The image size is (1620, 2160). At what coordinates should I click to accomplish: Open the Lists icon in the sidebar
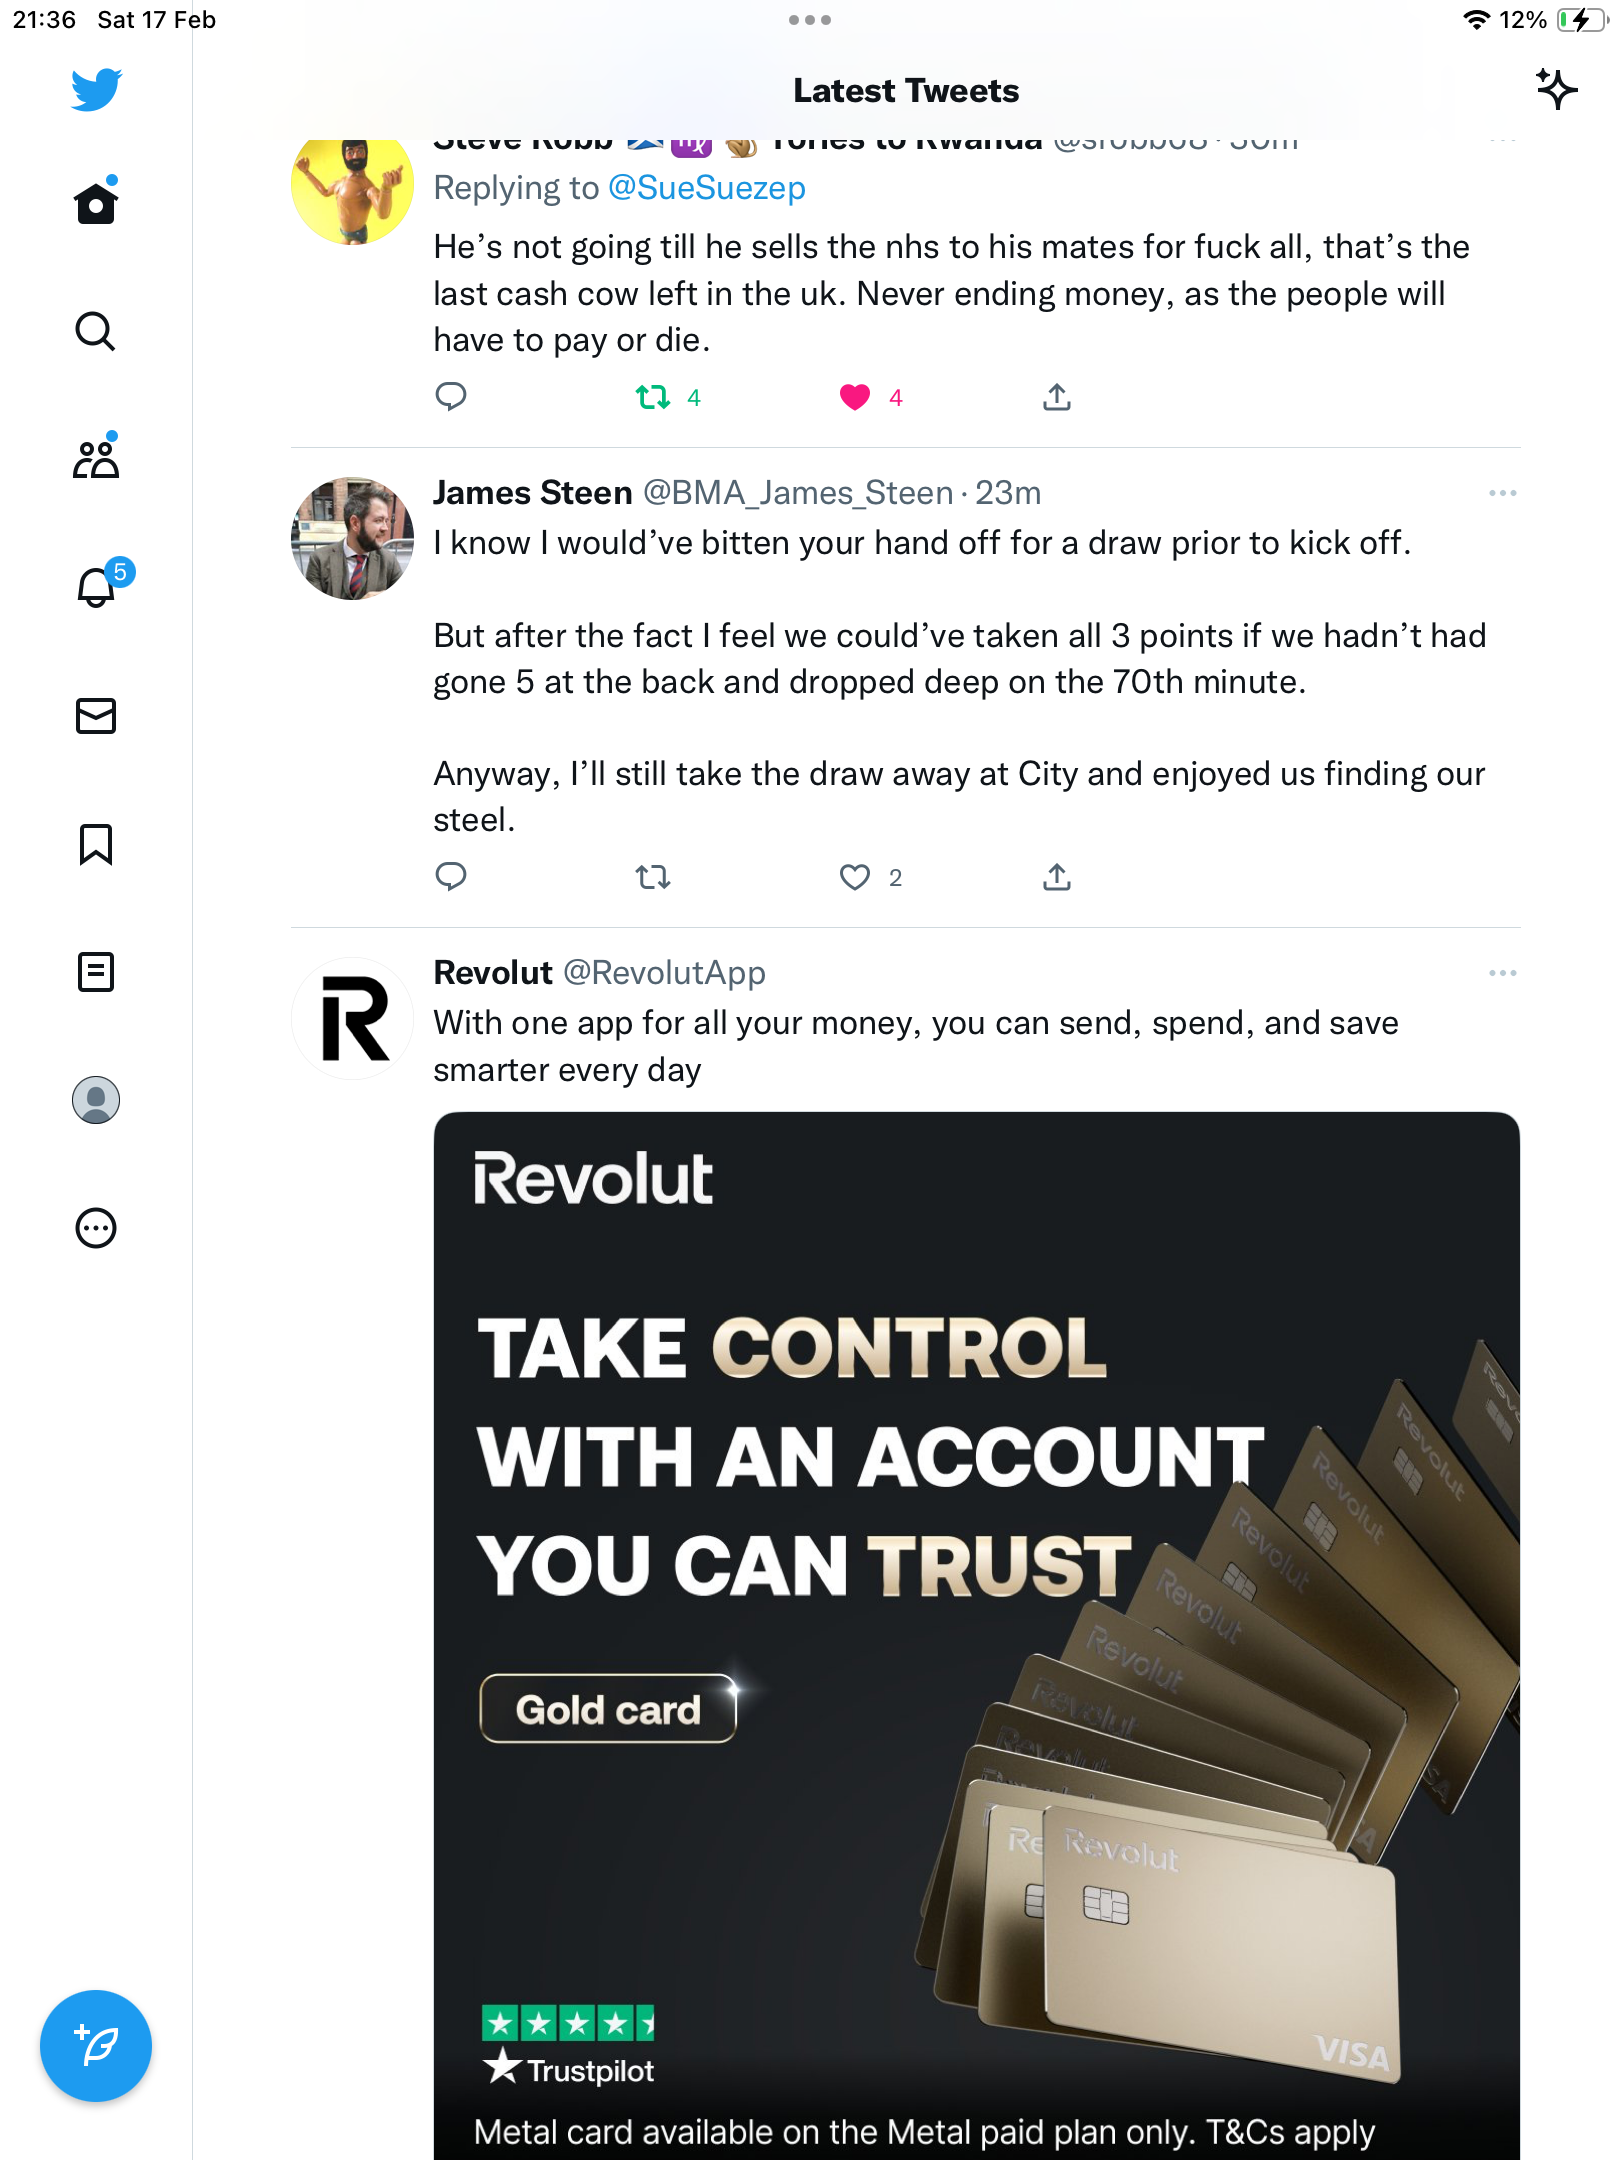[x=96, y=972]
